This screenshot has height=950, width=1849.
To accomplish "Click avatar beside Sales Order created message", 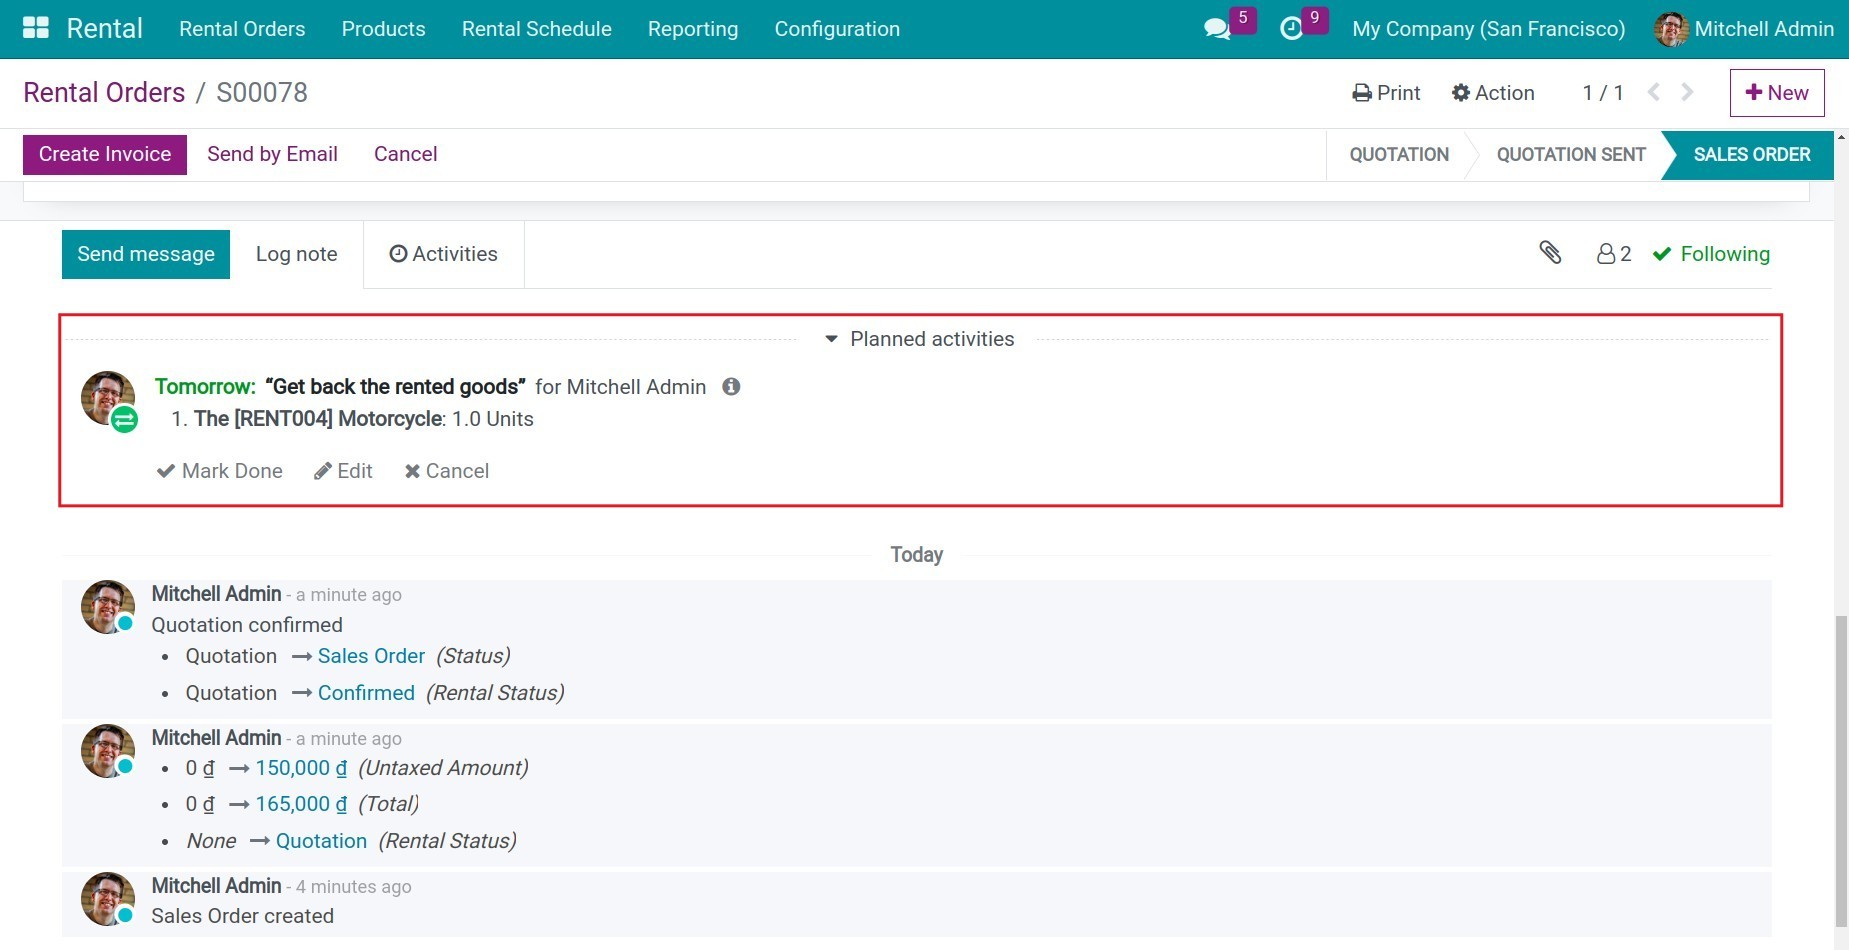I will (x=108, y=899).
